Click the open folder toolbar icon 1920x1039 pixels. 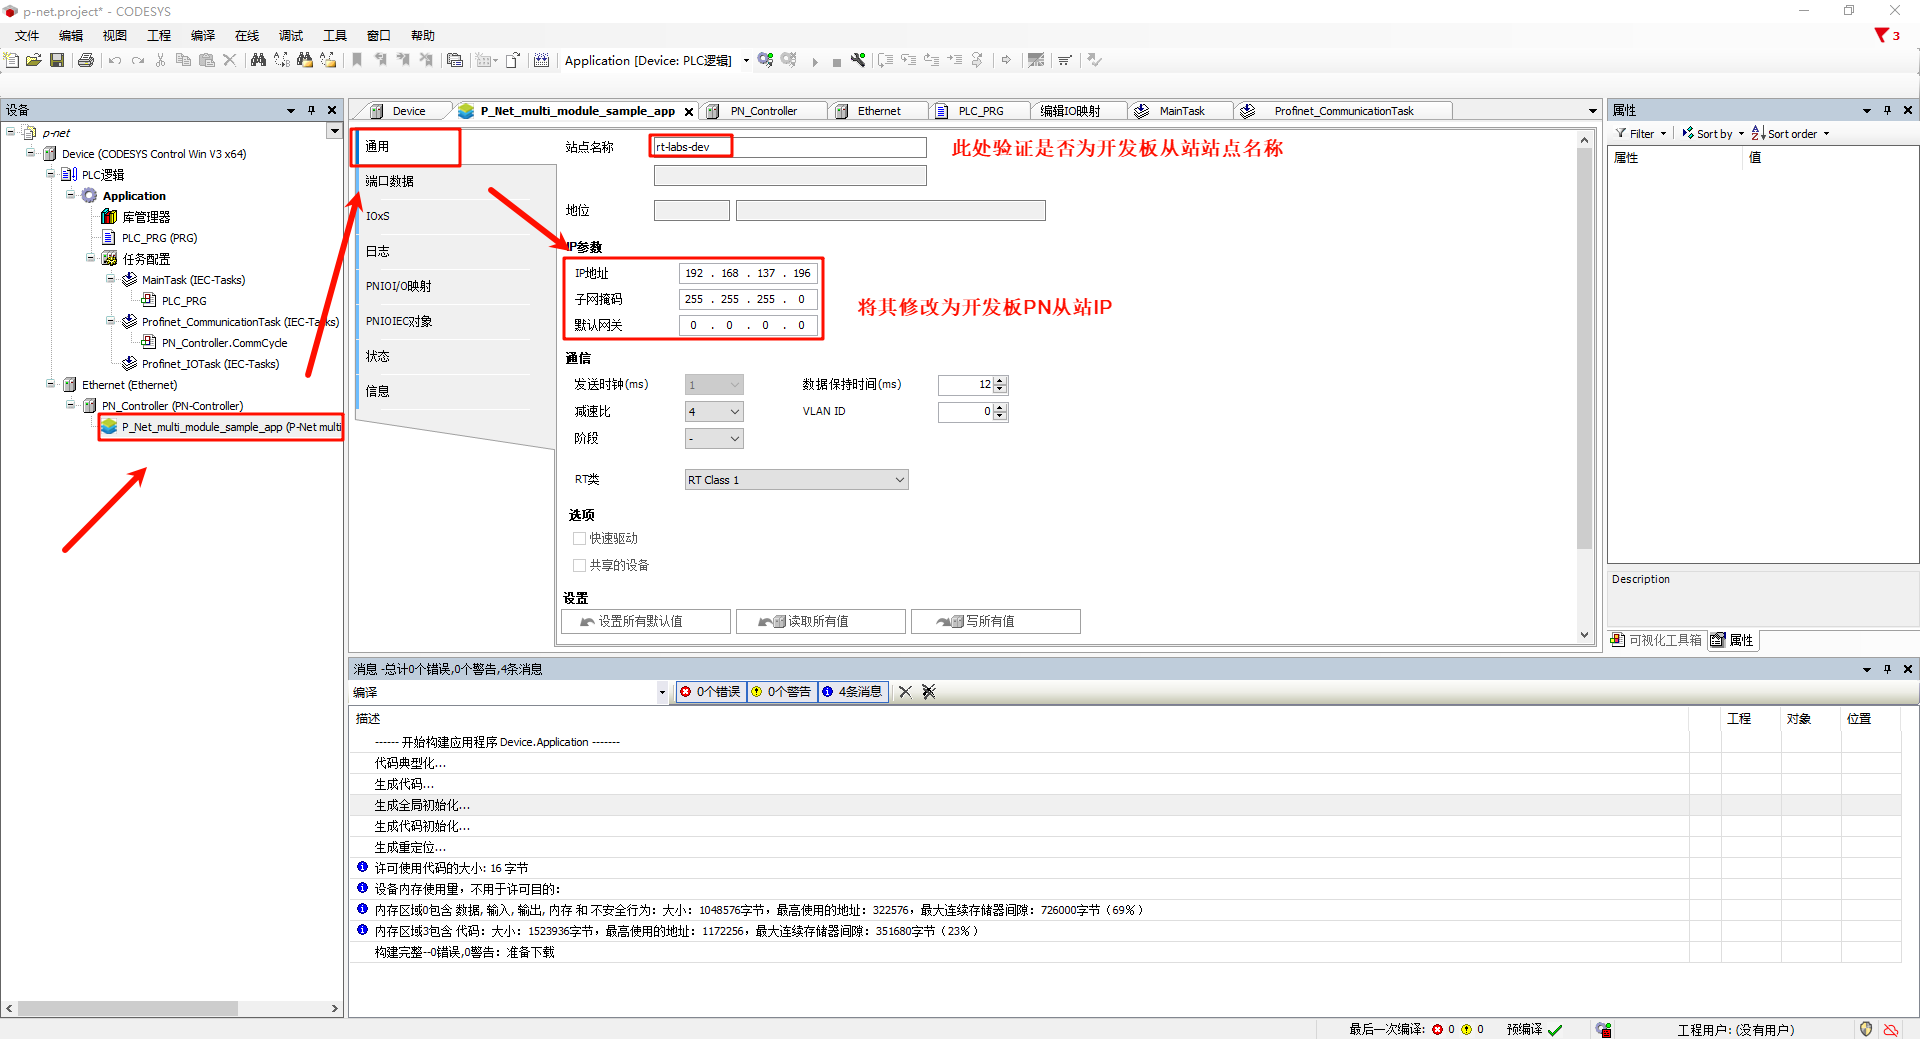click(34, 61)
